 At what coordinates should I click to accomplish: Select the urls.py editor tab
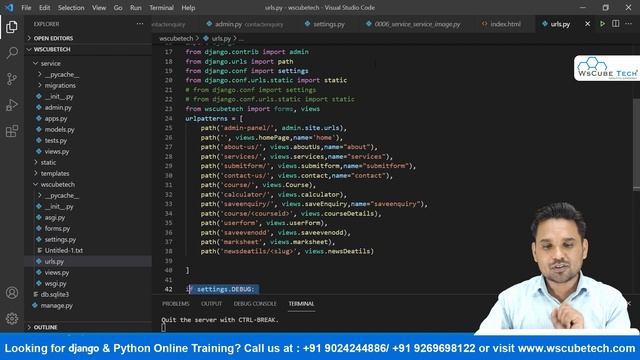[560, 24]
